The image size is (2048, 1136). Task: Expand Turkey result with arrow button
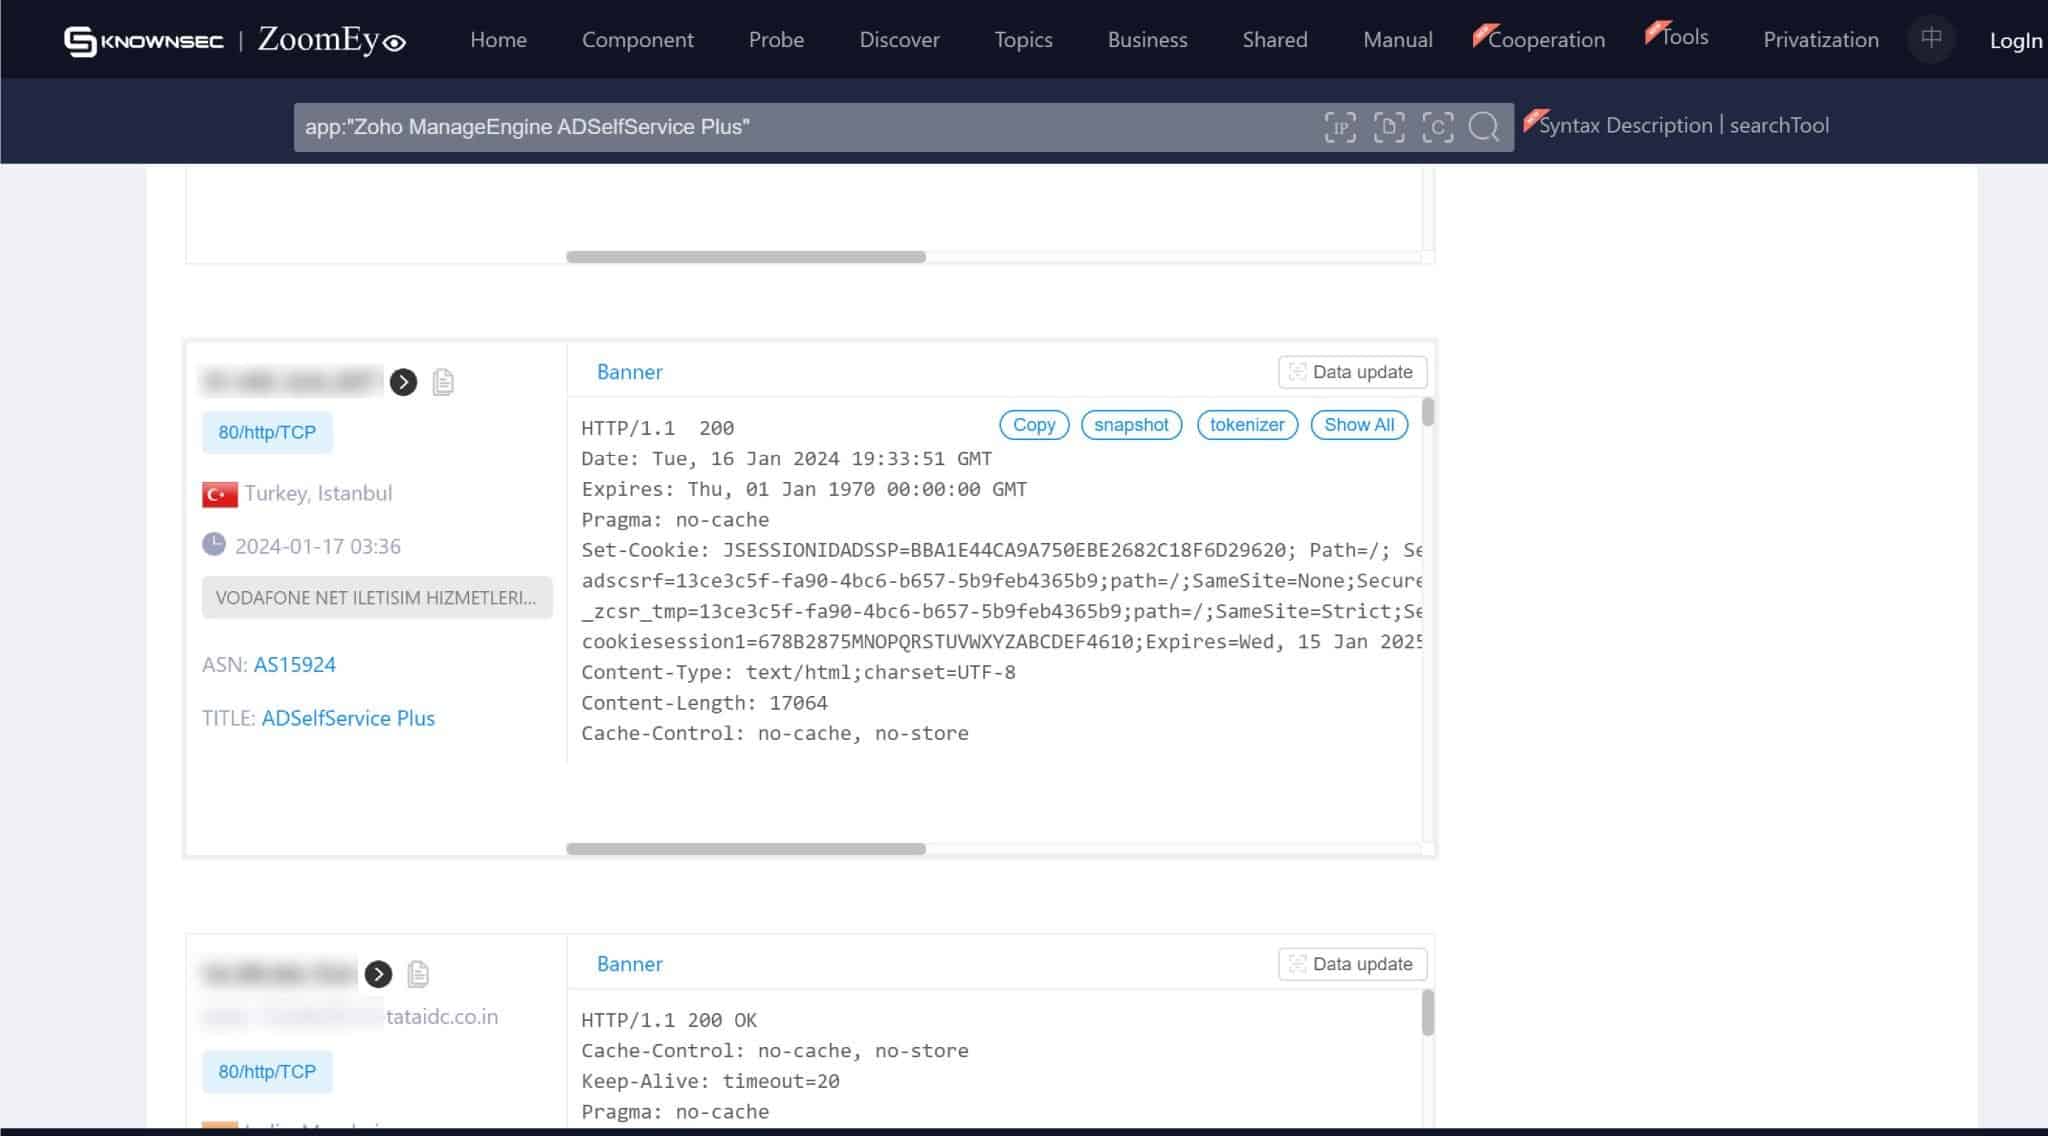(x=403, y=382)
